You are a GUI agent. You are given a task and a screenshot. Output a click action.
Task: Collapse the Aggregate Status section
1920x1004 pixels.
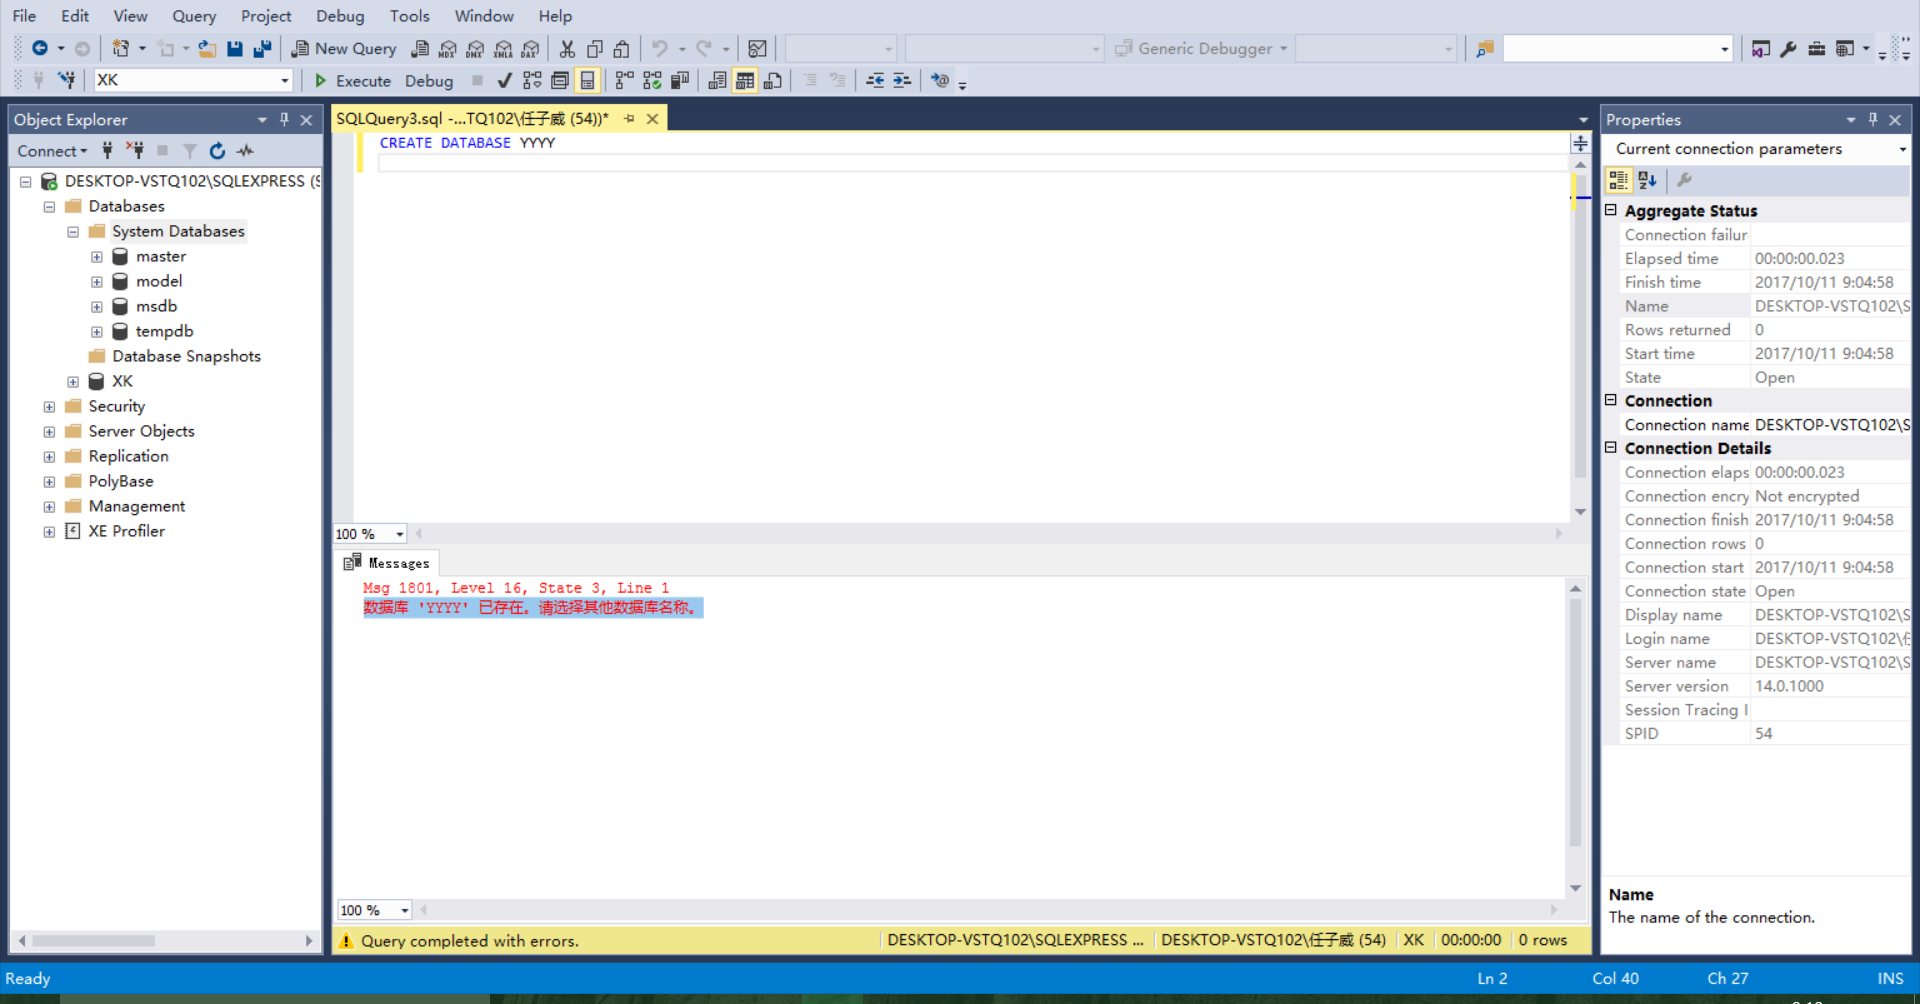pyautogui.click(x=1611, y=210)
